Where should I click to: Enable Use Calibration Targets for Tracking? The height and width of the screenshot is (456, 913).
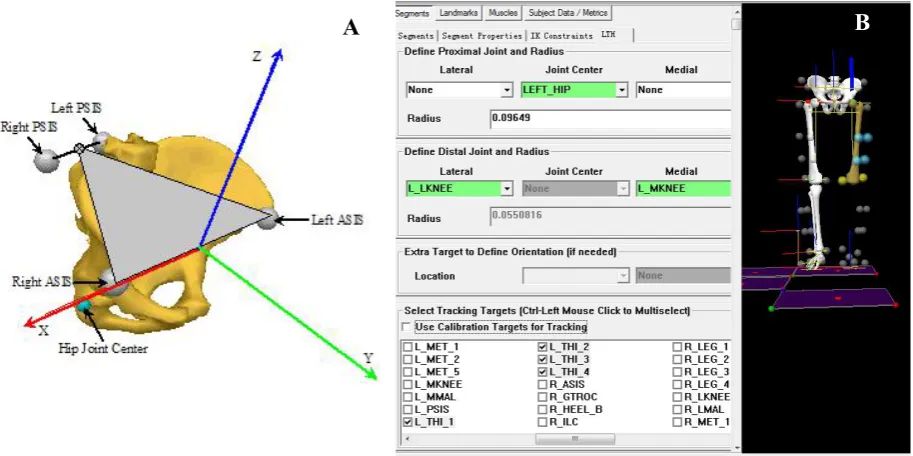click(406, 327)
